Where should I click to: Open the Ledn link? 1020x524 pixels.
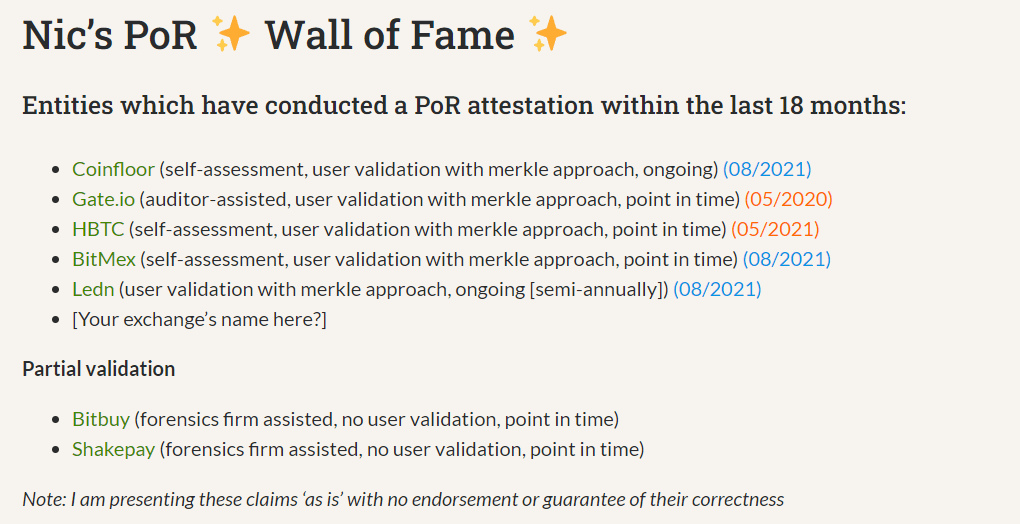(93, 289)
